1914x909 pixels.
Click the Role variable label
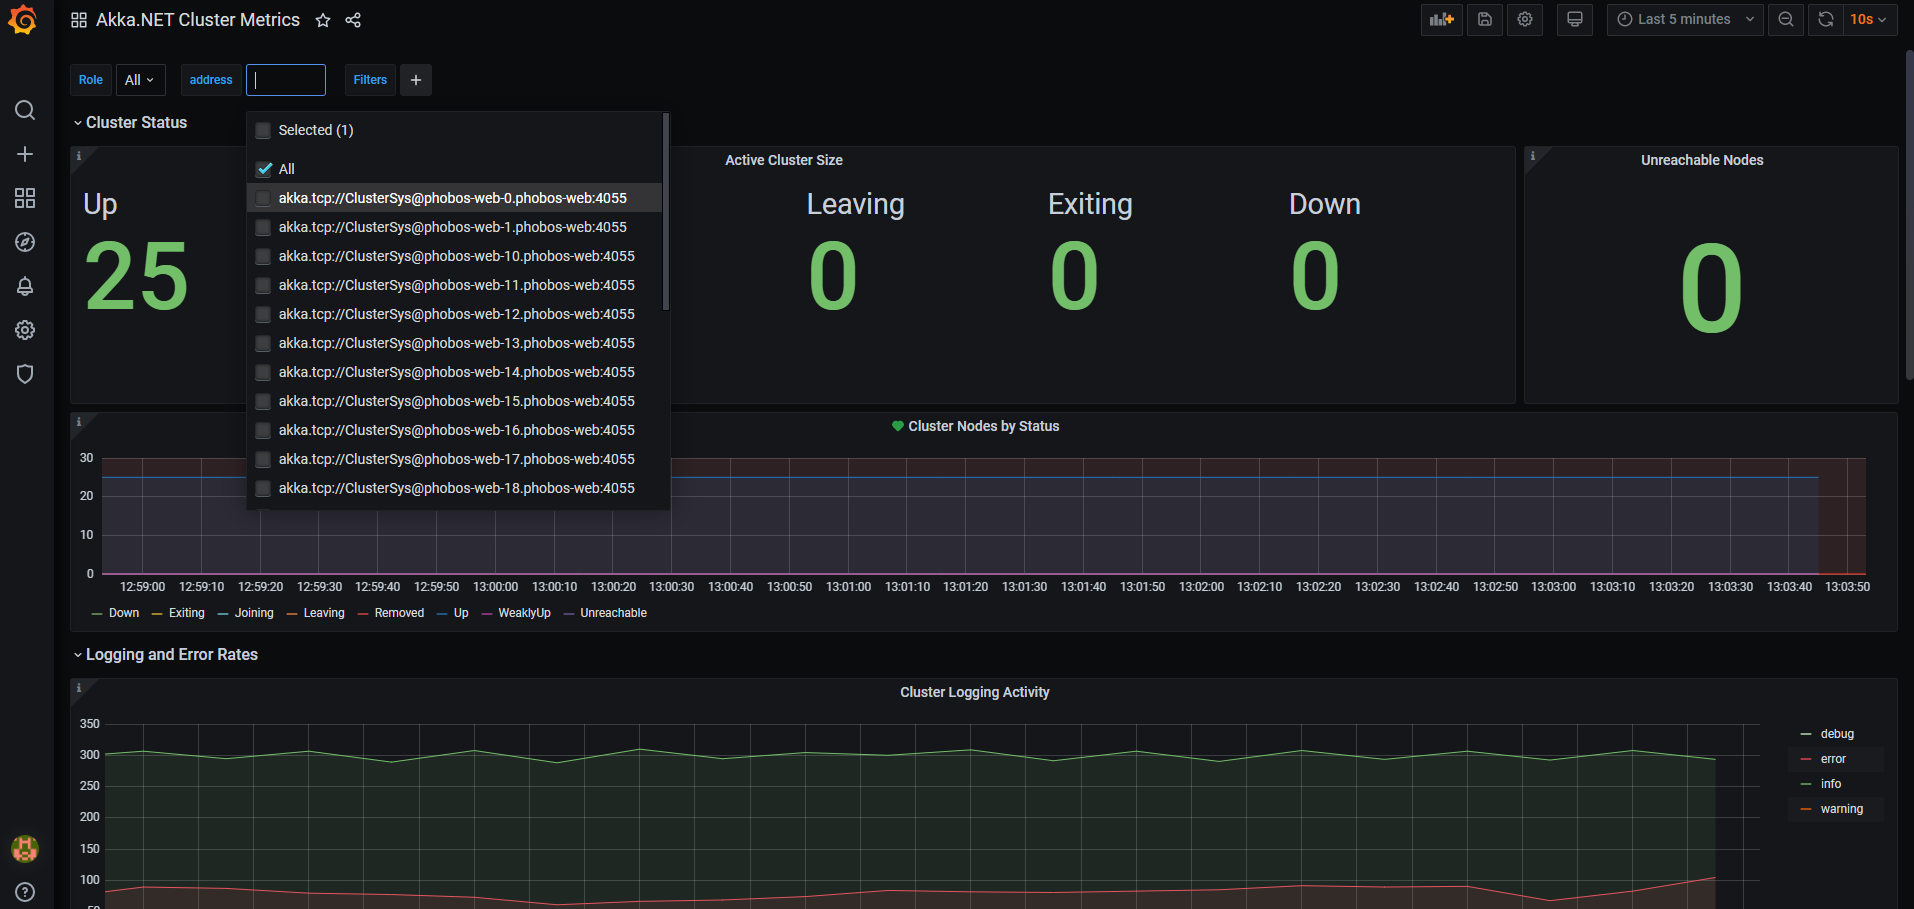[91, 80]
